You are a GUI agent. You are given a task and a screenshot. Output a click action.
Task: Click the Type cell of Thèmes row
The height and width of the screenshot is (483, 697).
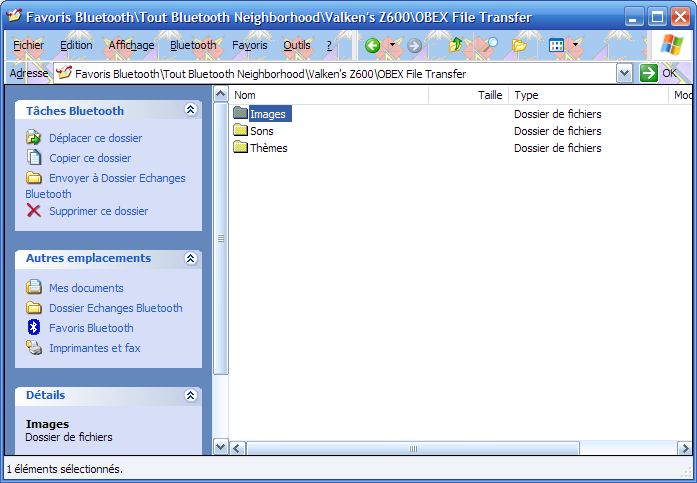tap(557, 148)
